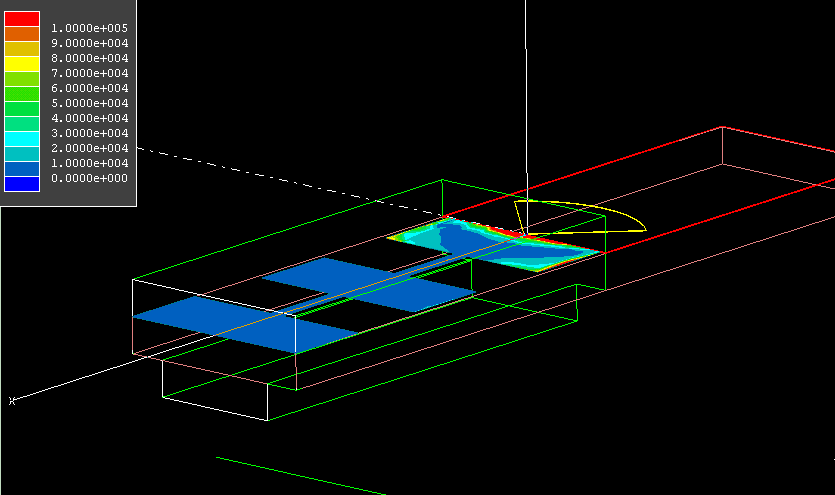Click the white vertical axis line
This screenshot has width=835, height=495.
point(526,100)
